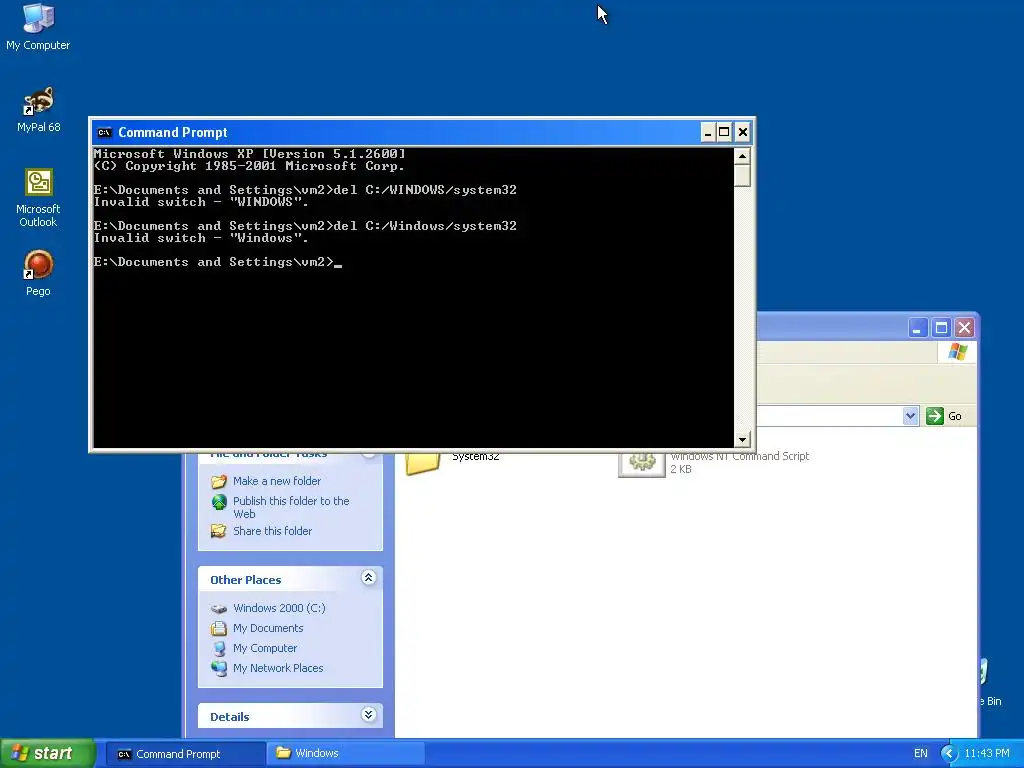Click the Publish to Web globe icon
The height and width of the screenshot is (768, 1024).
(219, 502)
